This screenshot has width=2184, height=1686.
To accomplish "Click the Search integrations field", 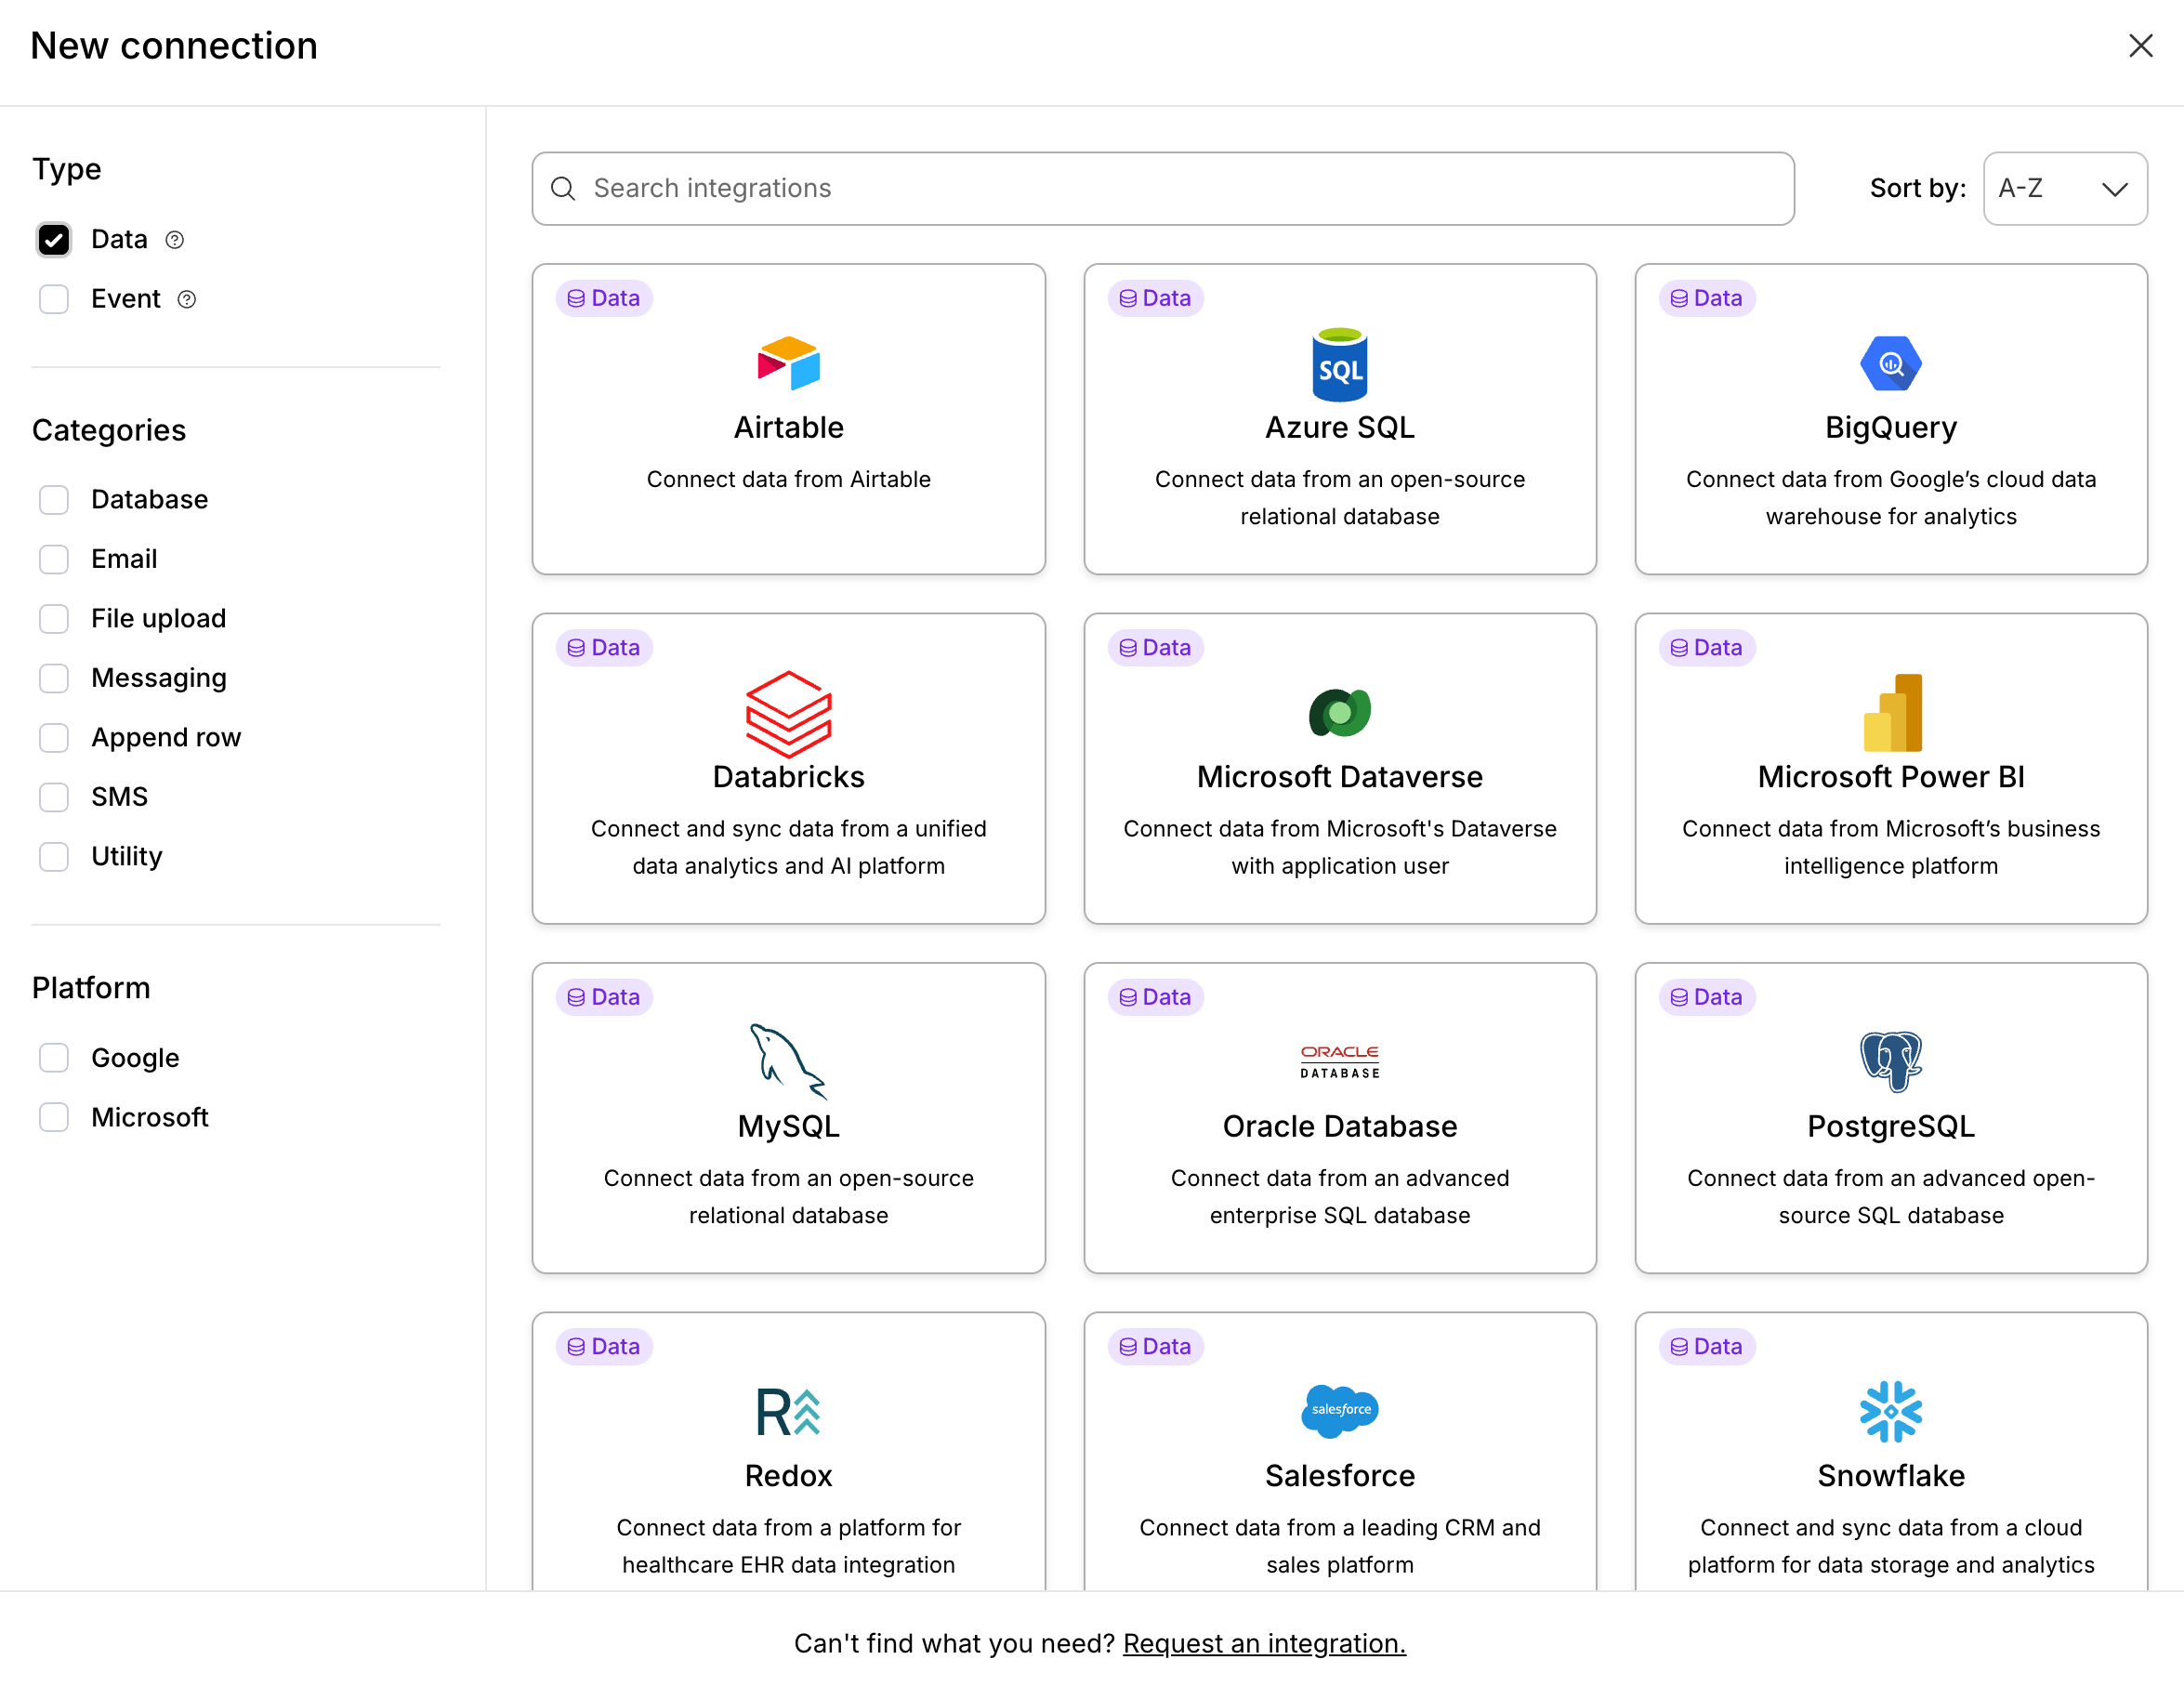I will [1163, 188].
